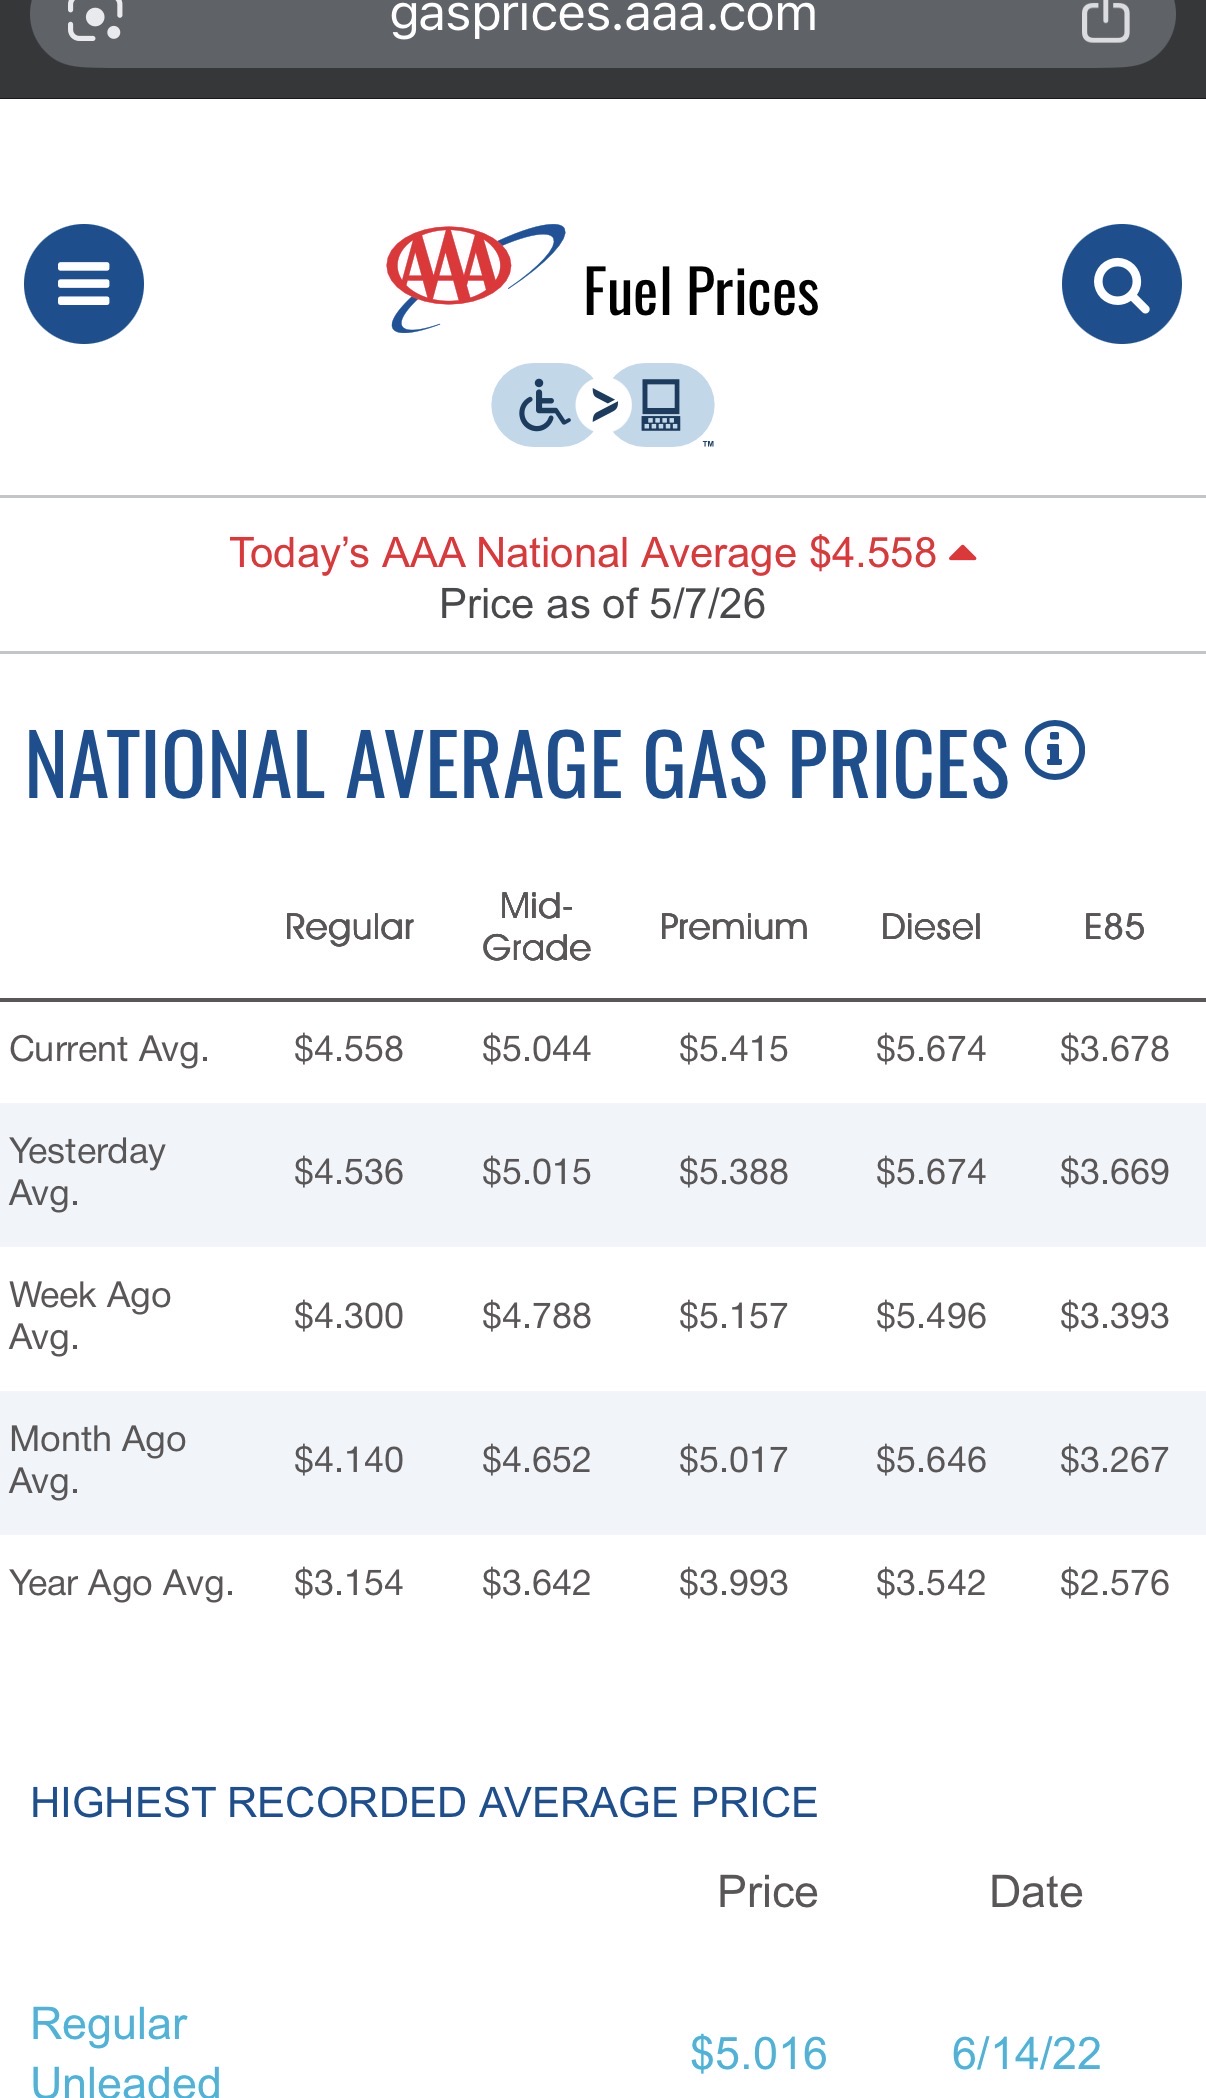The height and width of the screenshot is (2098, 1206).
Task: Click the Premium column header
Action: tap(734, 927)
